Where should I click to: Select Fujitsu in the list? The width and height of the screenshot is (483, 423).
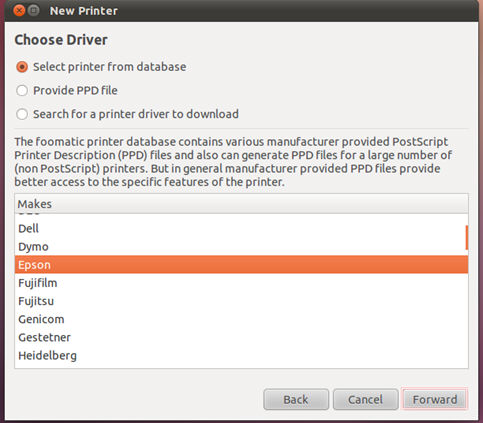pyautogui.click(x=241, y=301)
